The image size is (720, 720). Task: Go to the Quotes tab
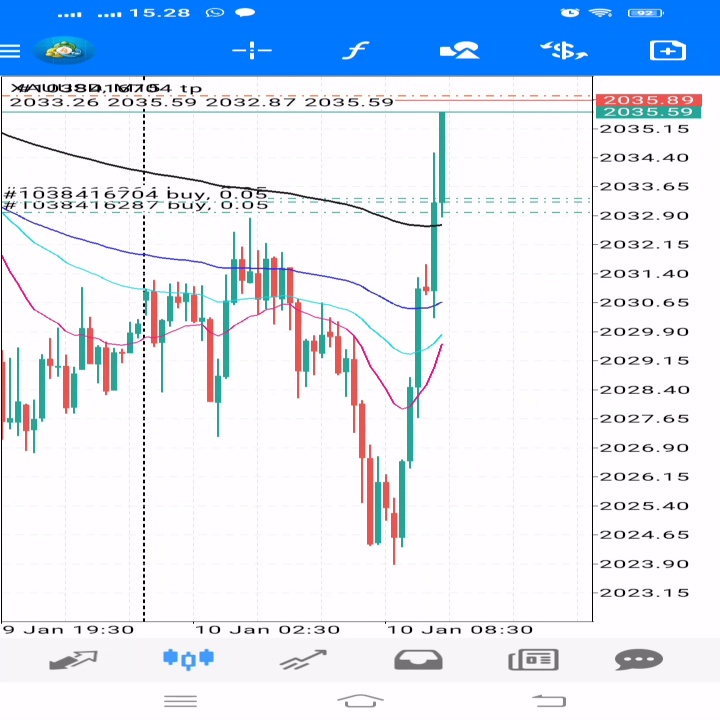[73, 660]
